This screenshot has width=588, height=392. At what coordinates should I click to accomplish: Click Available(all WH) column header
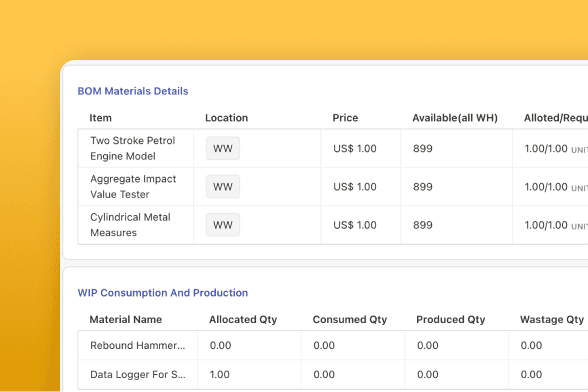click(x=455, y=118)
